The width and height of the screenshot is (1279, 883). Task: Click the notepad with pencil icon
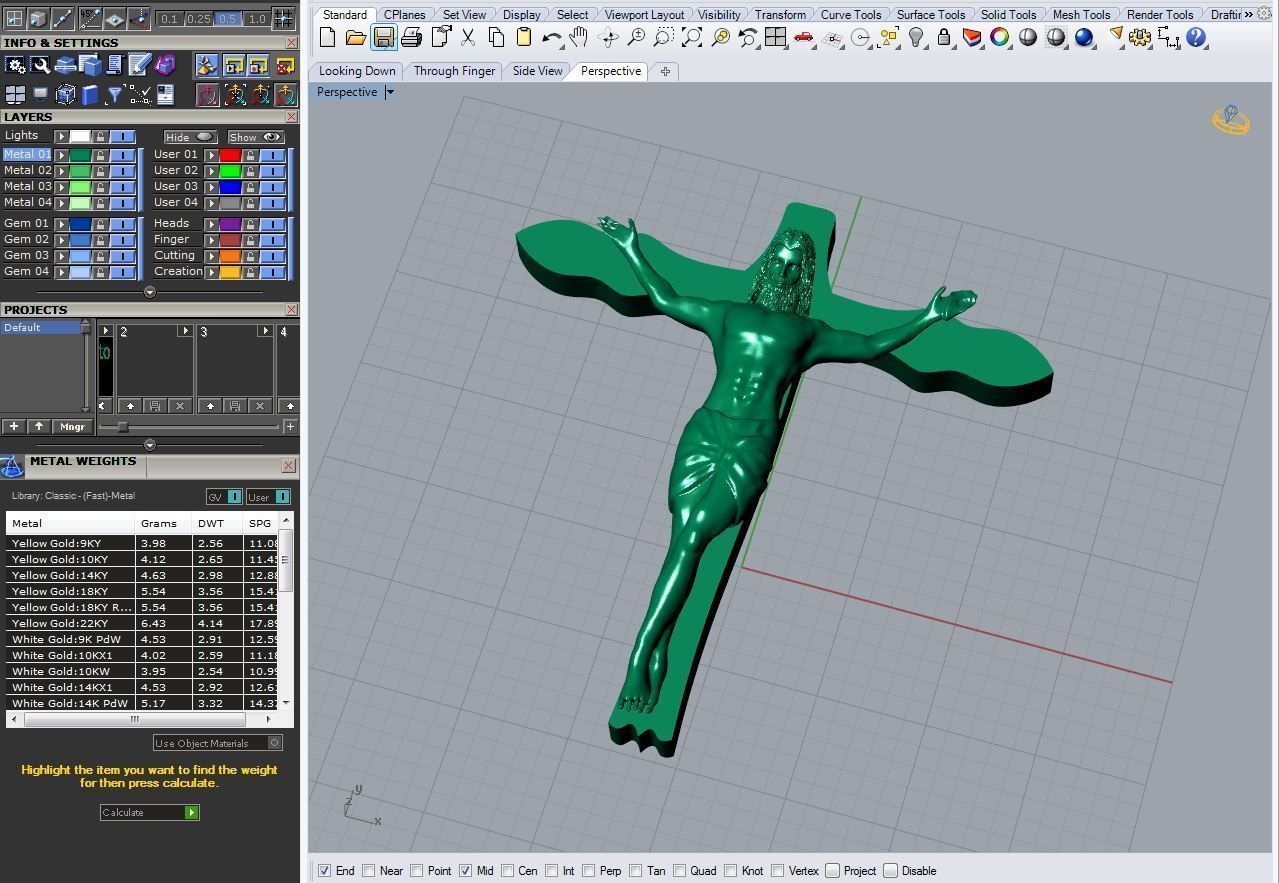[x=140, y=66]
